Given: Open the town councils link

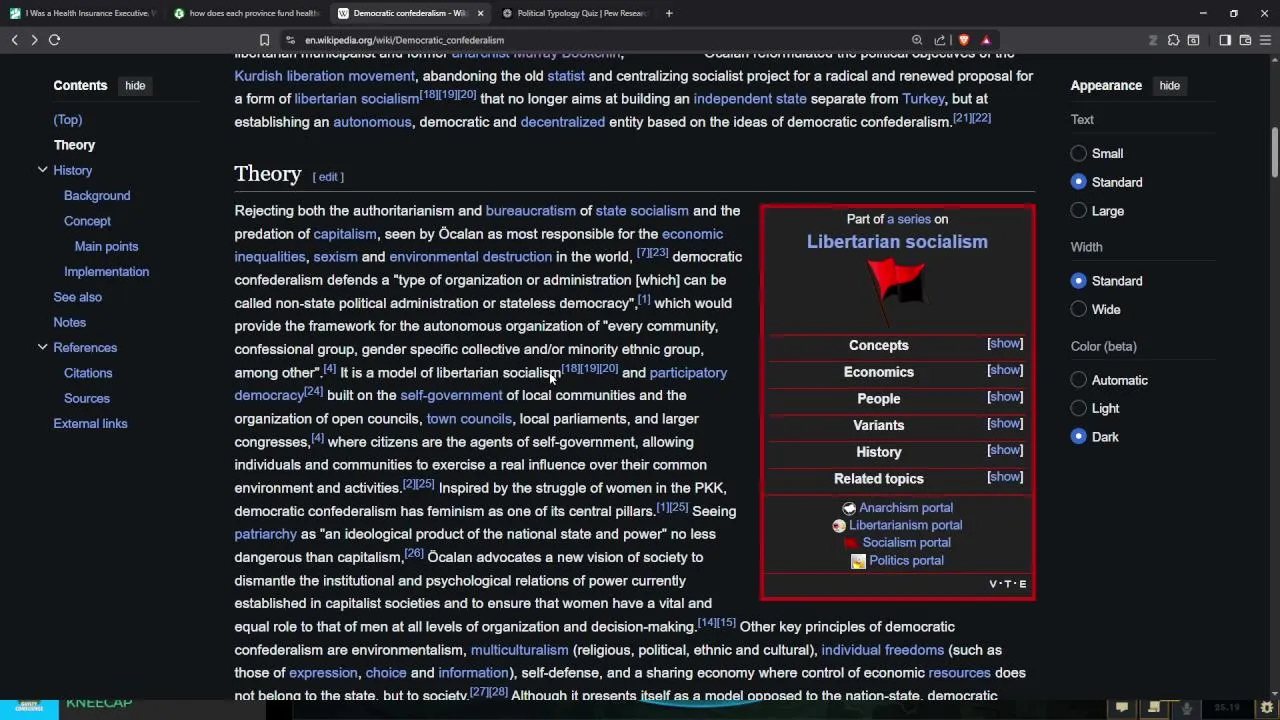Looking at the screenshot, I should [x=469, y=419].
